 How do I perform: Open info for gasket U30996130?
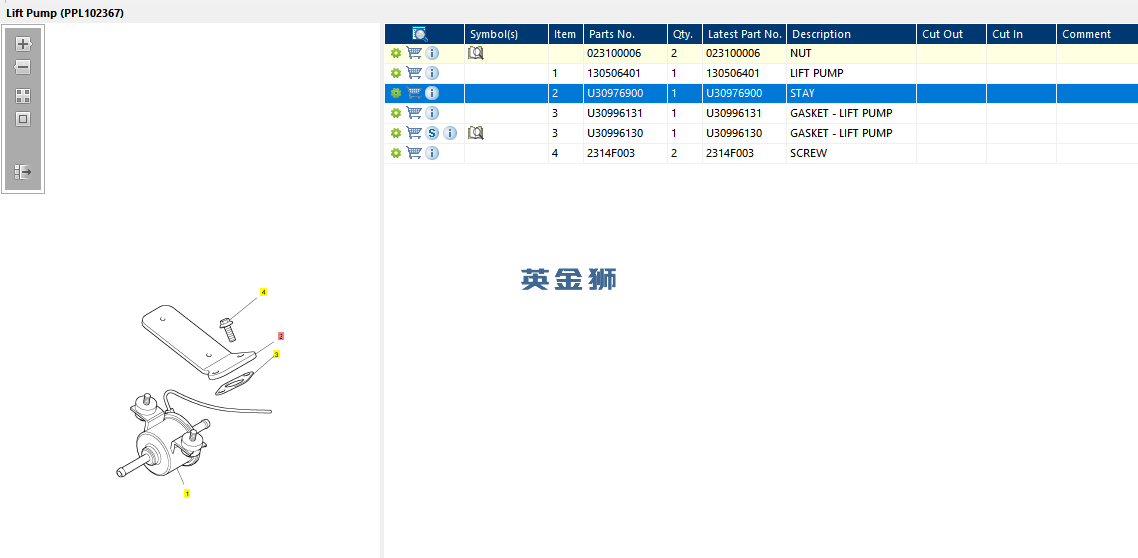pyautogui.click(x=450, y=134)
